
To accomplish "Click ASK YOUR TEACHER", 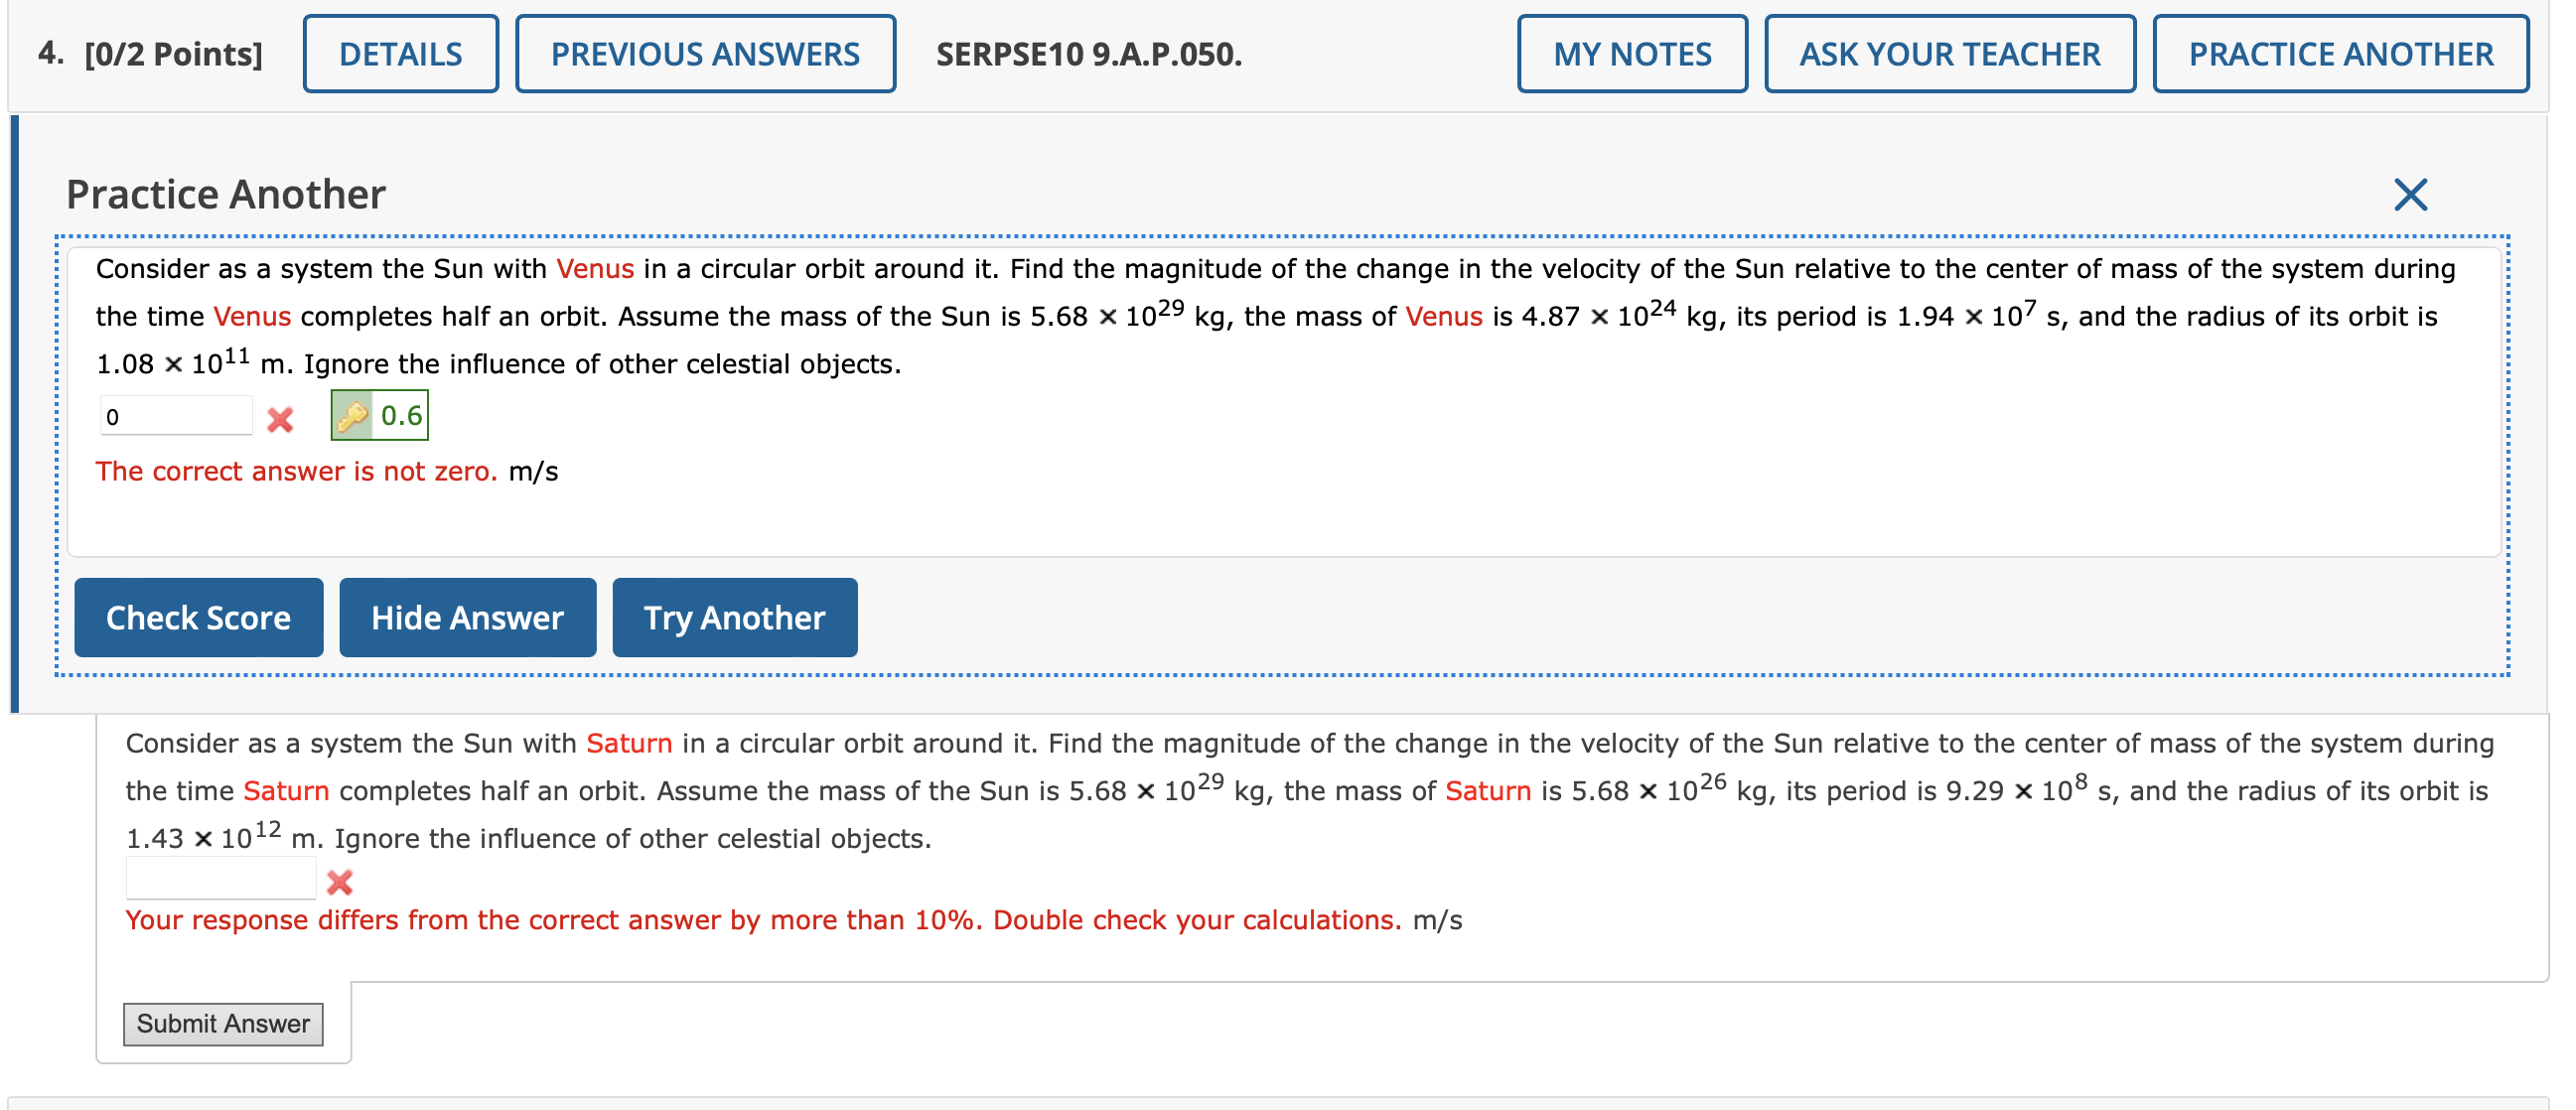I will [x=1949, y=54].
